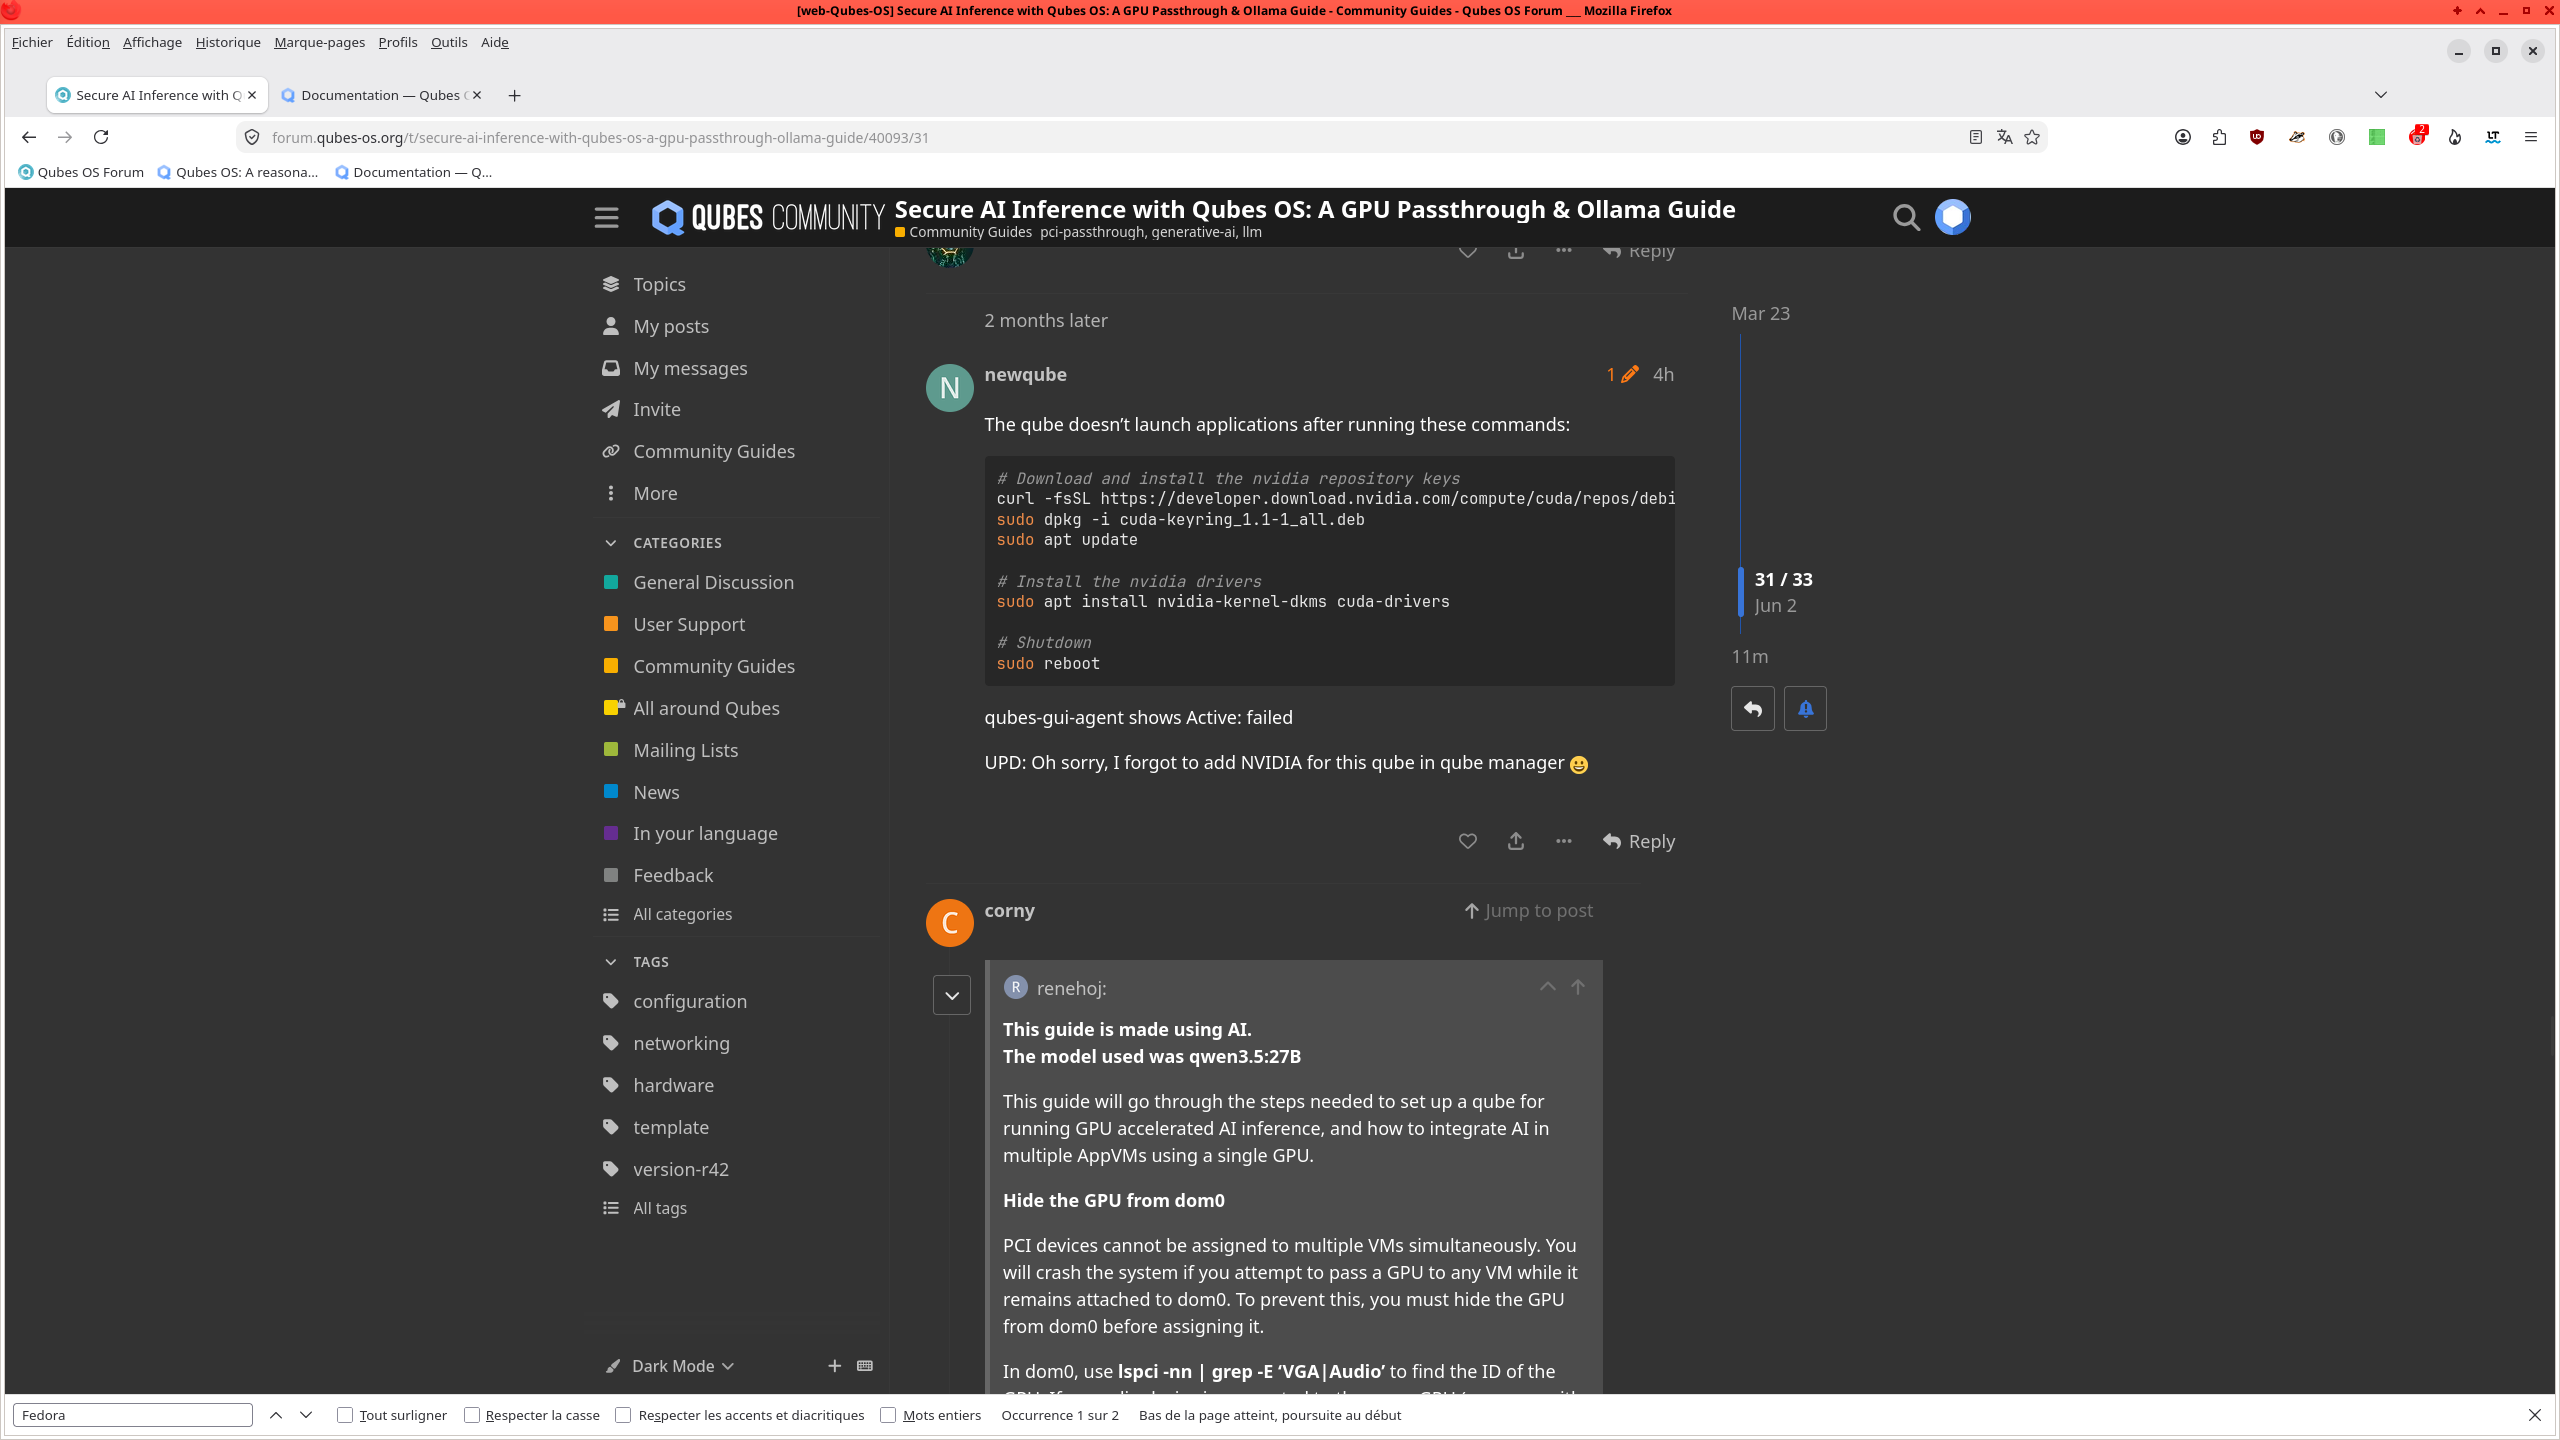Click the notification bell in topic timeline

(1805, 708)
